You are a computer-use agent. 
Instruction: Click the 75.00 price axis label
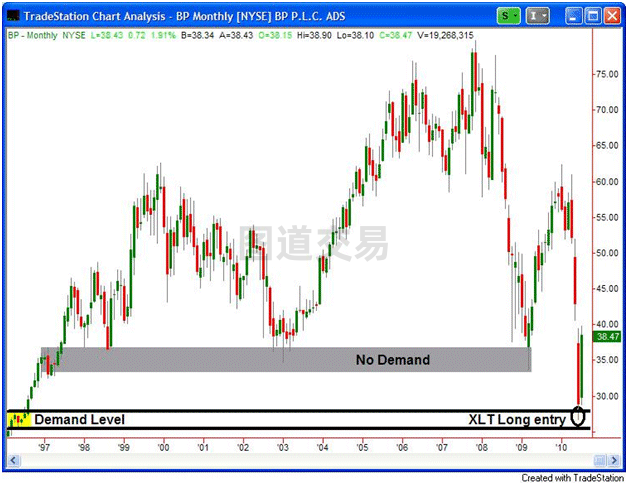click(607, 74)
